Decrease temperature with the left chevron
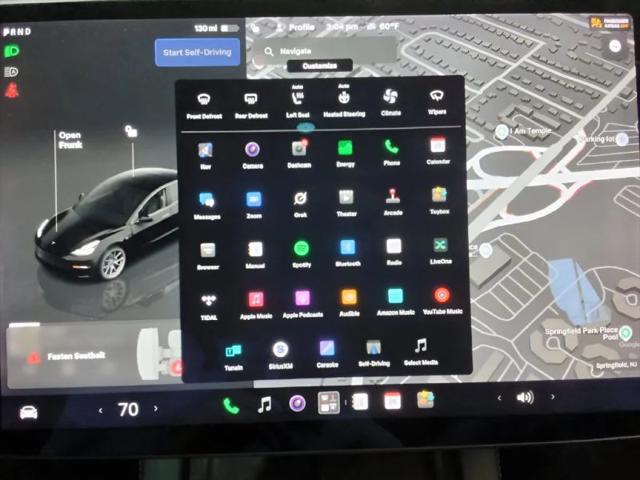Viewport: 640px width, 480px height. (101, 411)
